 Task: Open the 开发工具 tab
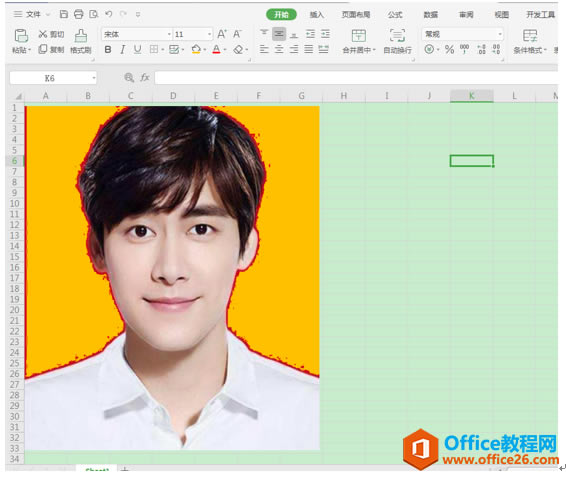click(x=540, y=14)
